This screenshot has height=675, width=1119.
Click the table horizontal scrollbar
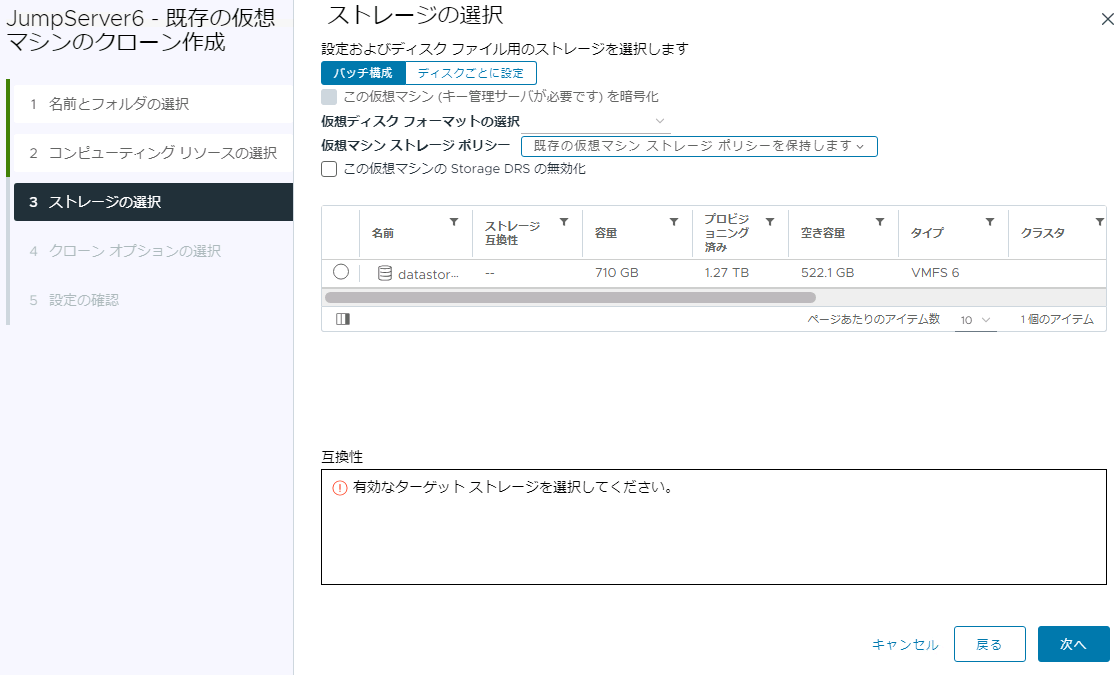[570, 298]
